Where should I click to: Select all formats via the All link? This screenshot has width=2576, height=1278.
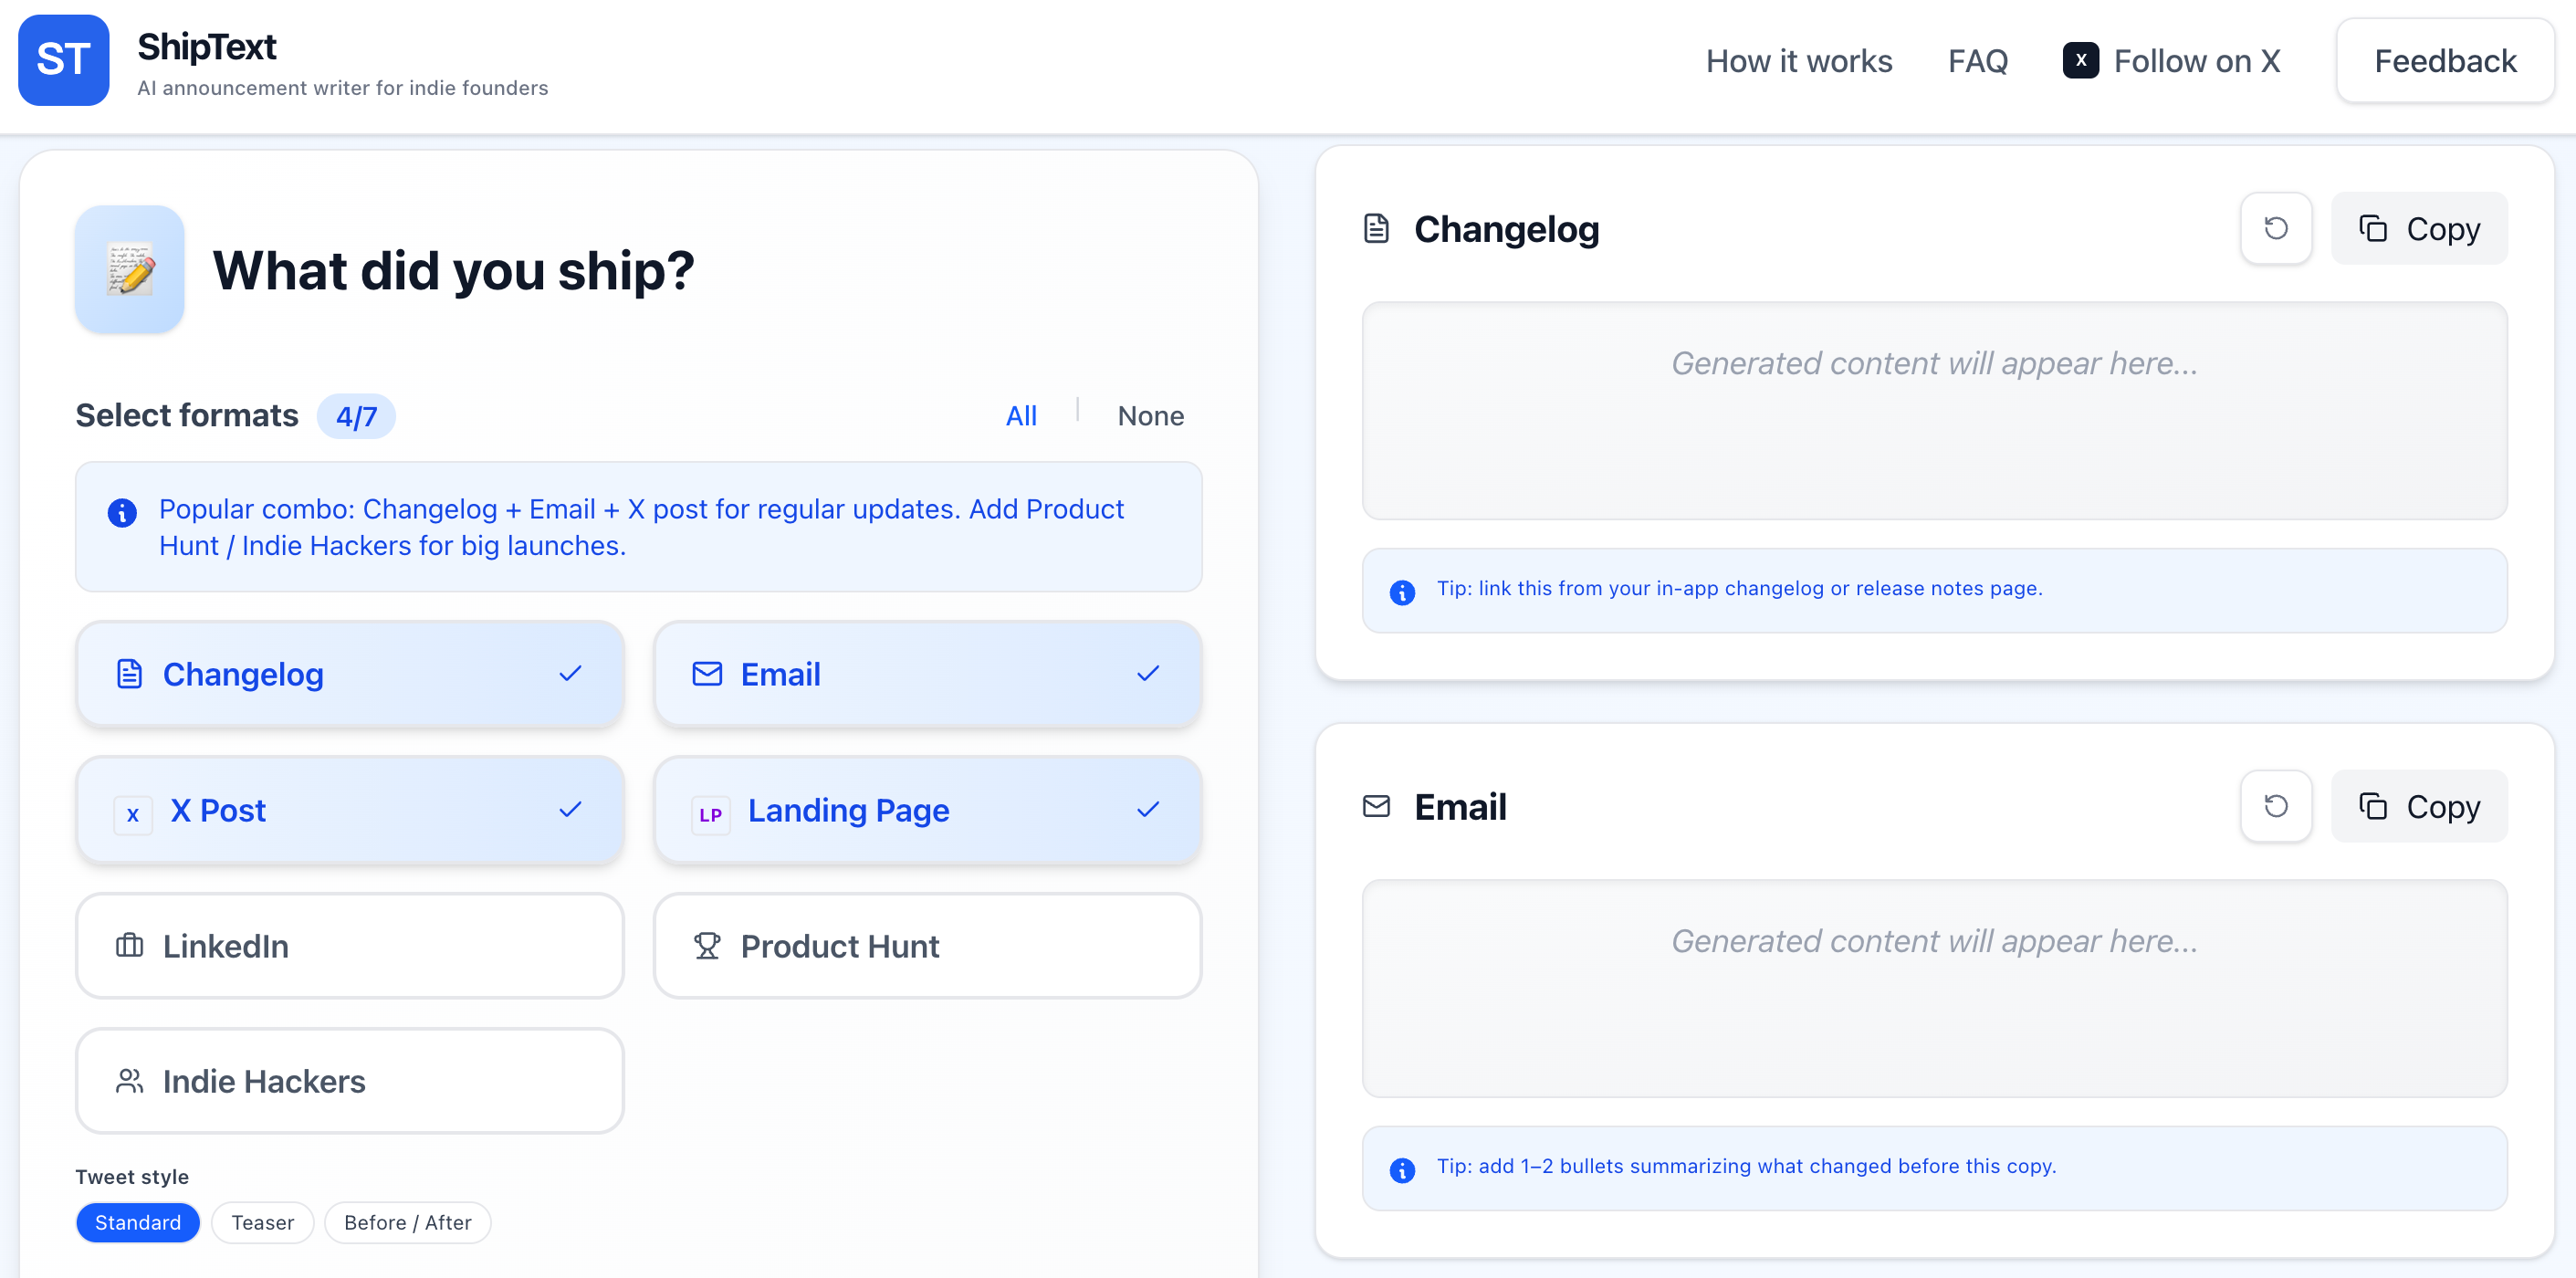tap(1020, 416)
